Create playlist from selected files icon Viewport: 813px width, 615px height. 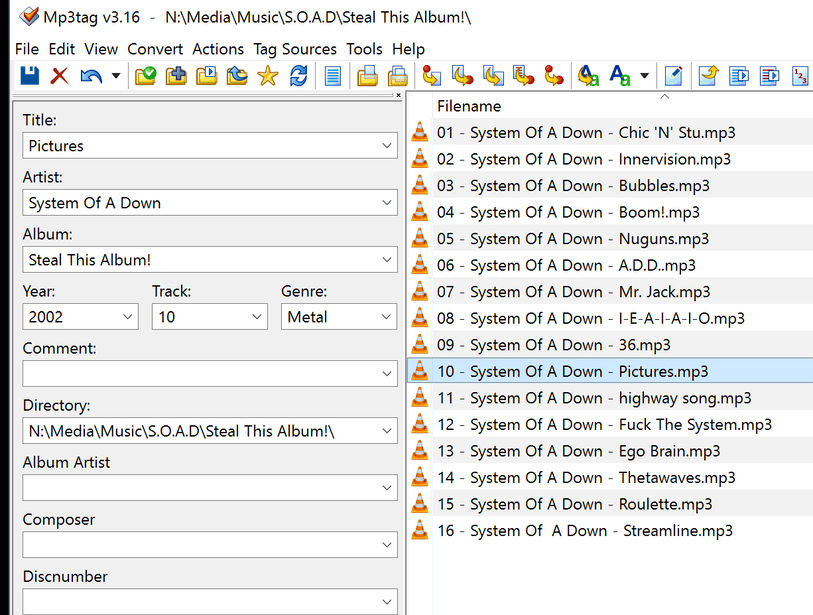[769, 76]
